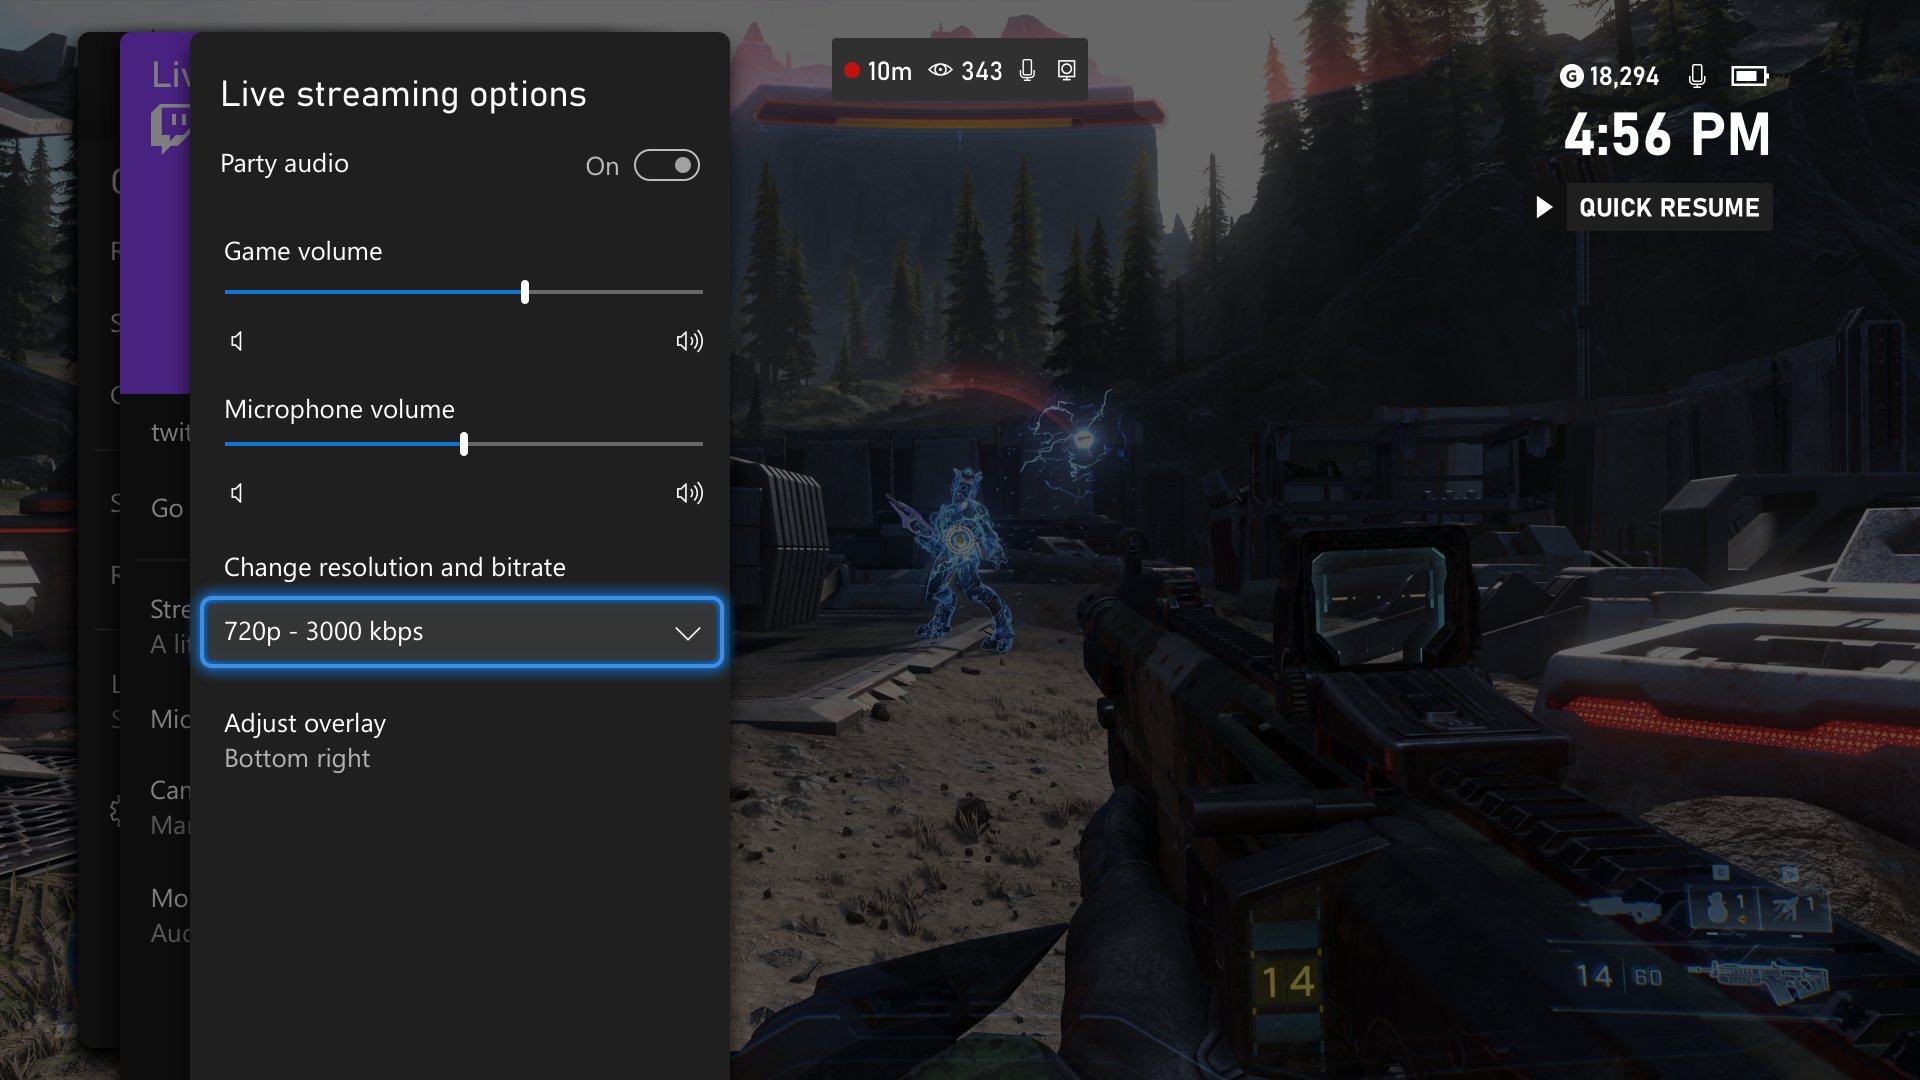Toggle game volume mute icon

(x=236, y=340)
